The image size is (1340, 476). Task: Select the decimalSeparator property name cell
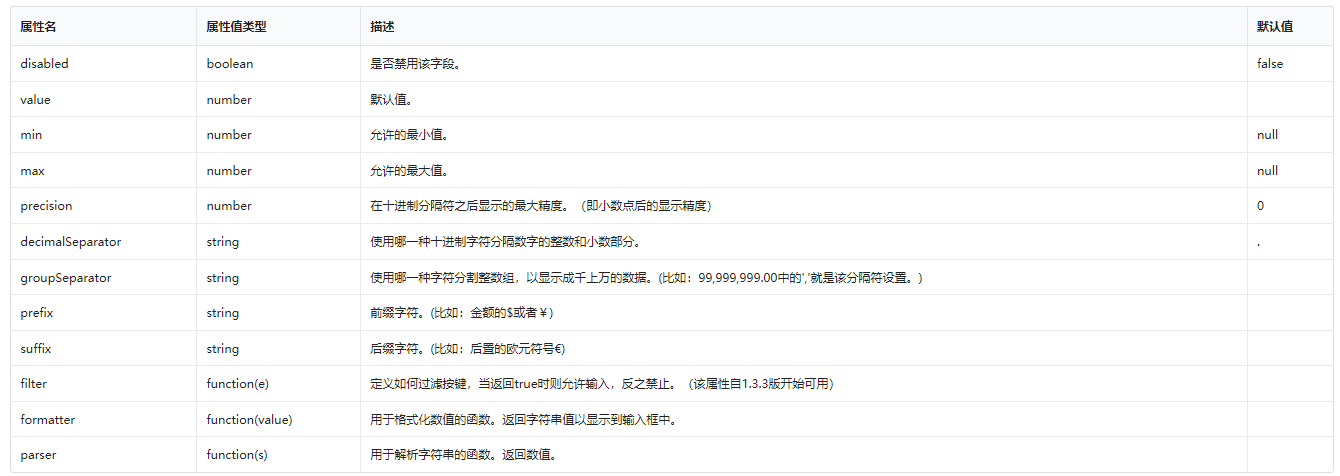coord(71,241)
